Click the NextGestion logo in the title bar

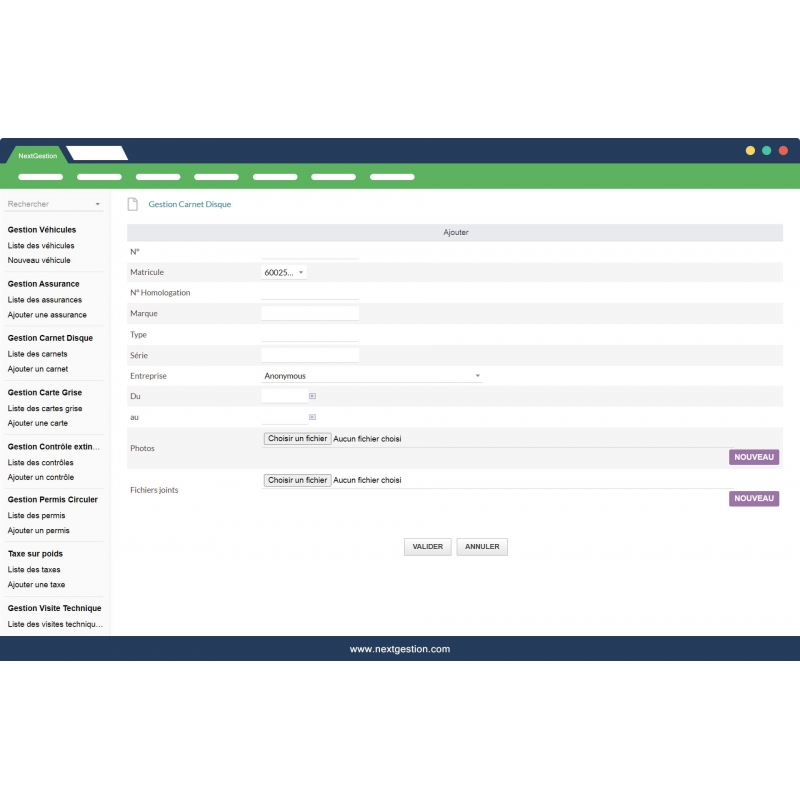click(37, 156)
